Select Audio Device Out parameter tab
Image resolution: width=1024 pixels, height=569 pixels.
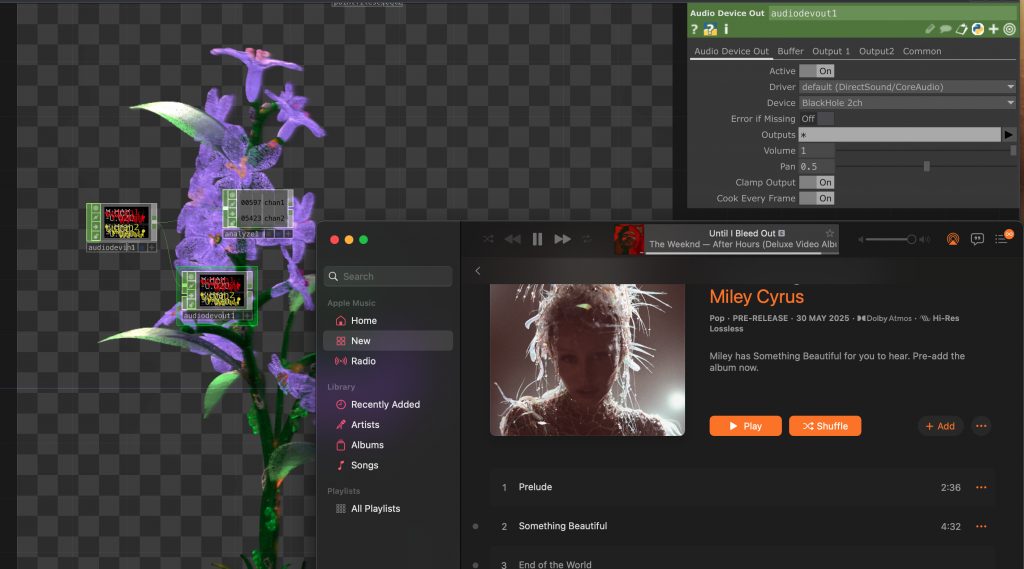pos(731,51)
